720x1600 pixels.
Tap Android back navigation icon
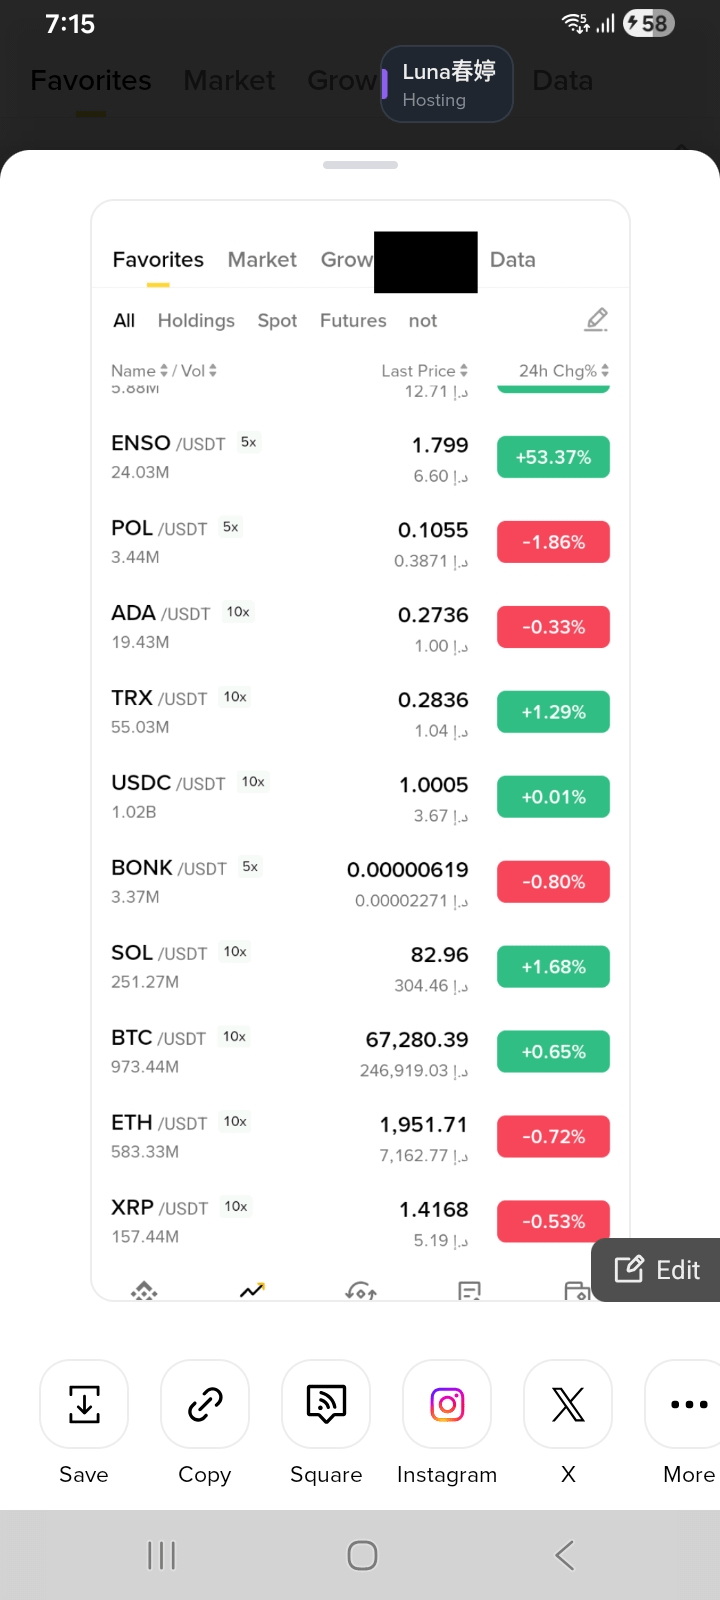click(x=564, y=1555)
